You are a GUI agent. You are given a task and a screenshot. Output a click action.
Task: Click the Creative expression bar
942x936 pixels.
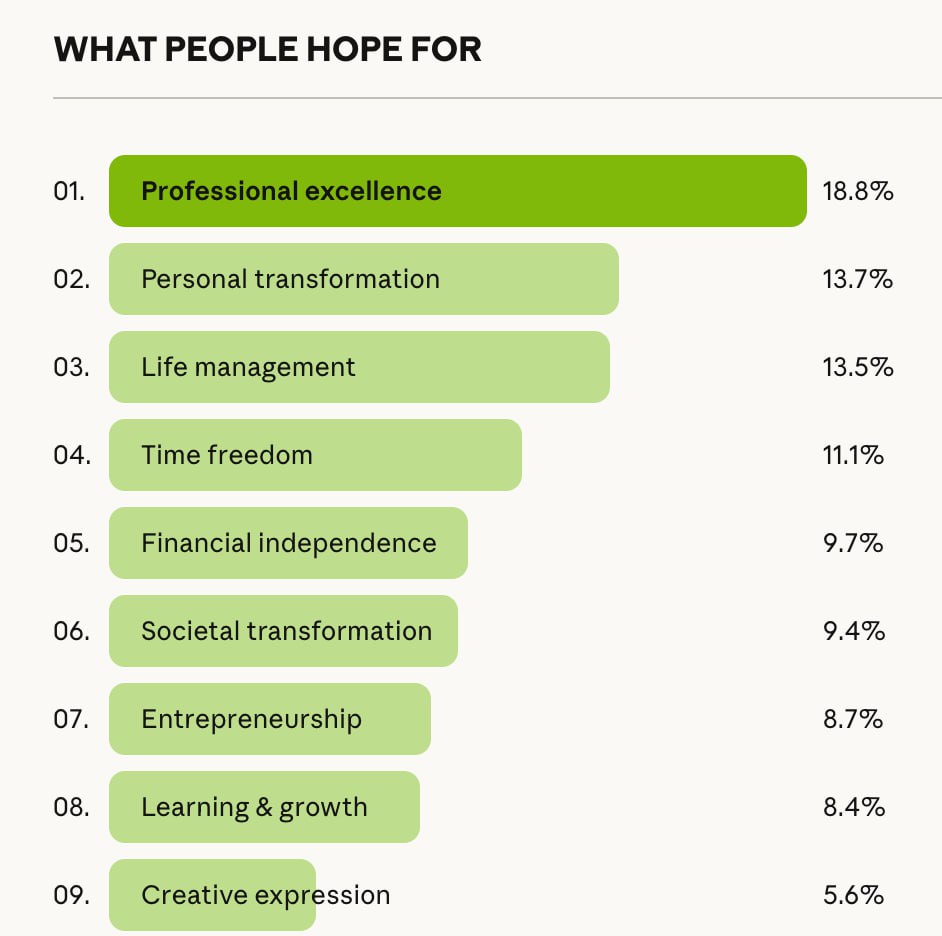pos(212,895)
